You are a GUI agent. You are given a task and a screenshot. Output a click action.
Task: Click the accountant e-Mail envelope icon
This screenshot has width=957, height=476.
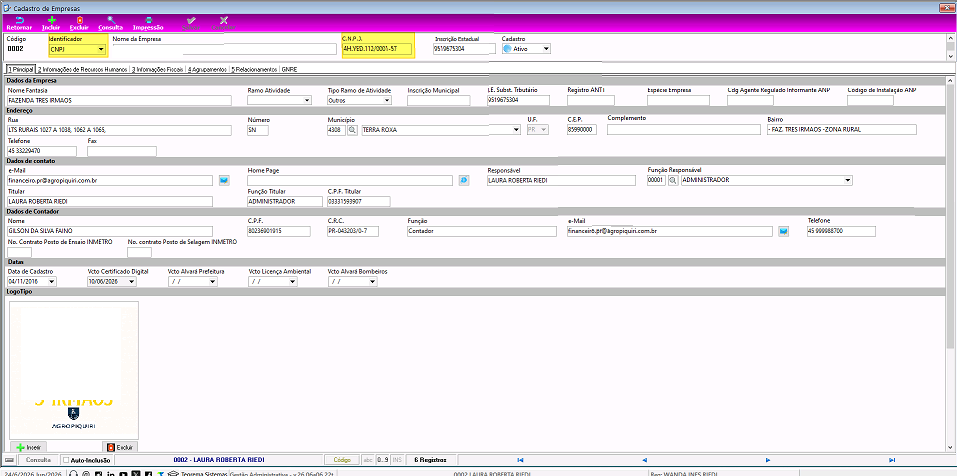pos(784,231)
